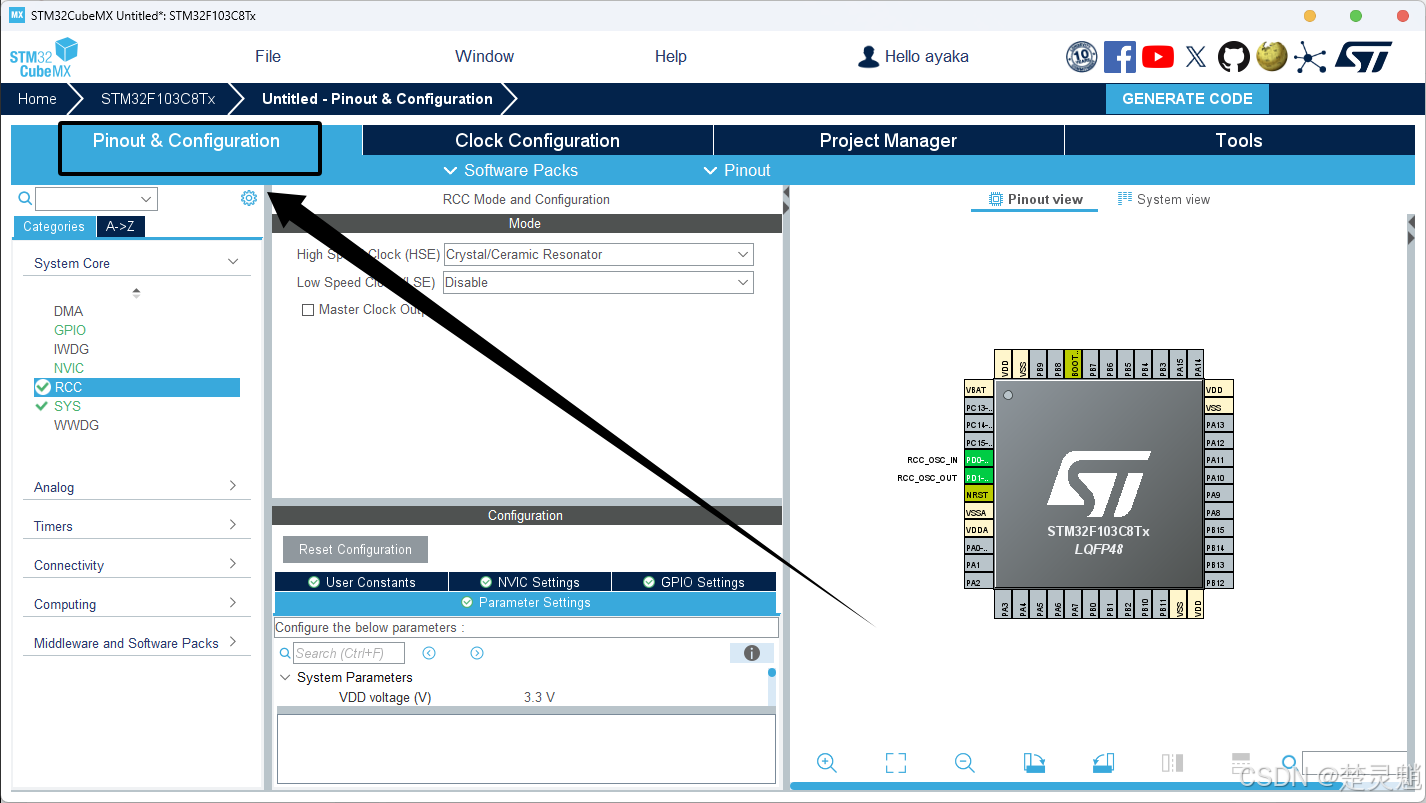Image resolution: width=1426 pixels, height=803 pixels.
Task: Click the ST logo in top bar
Action: [x=1363, y=57]
